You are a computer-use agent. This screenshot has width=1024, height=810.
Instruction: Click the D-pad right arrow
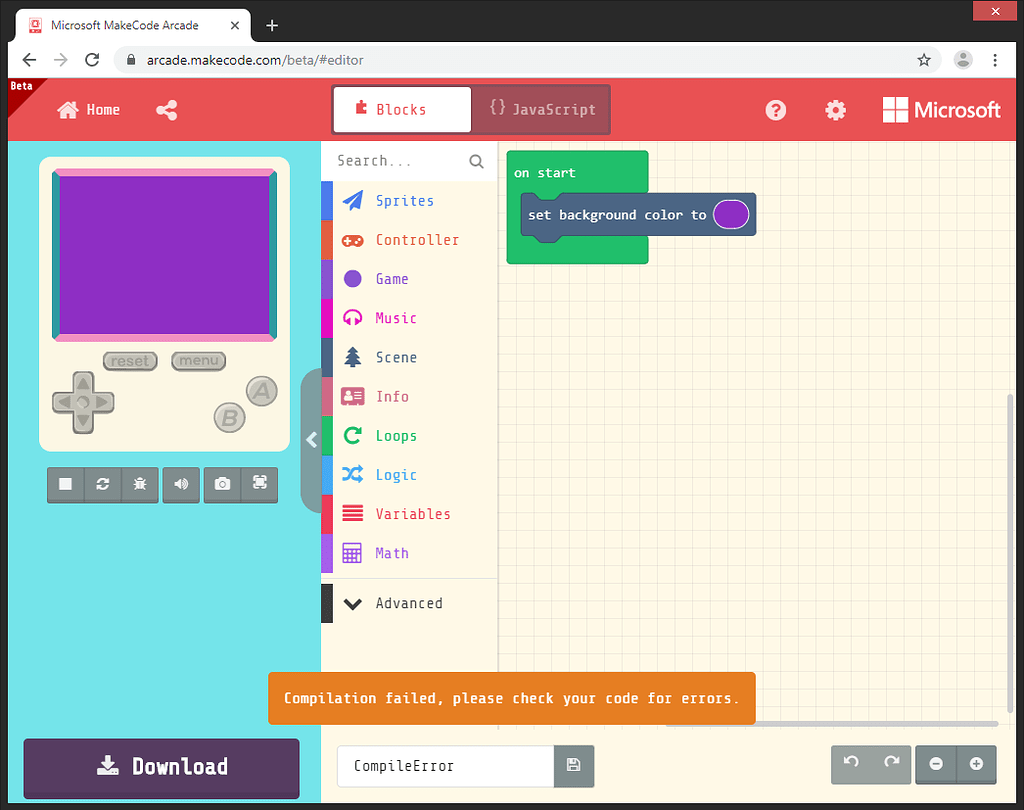coord(103,402)
